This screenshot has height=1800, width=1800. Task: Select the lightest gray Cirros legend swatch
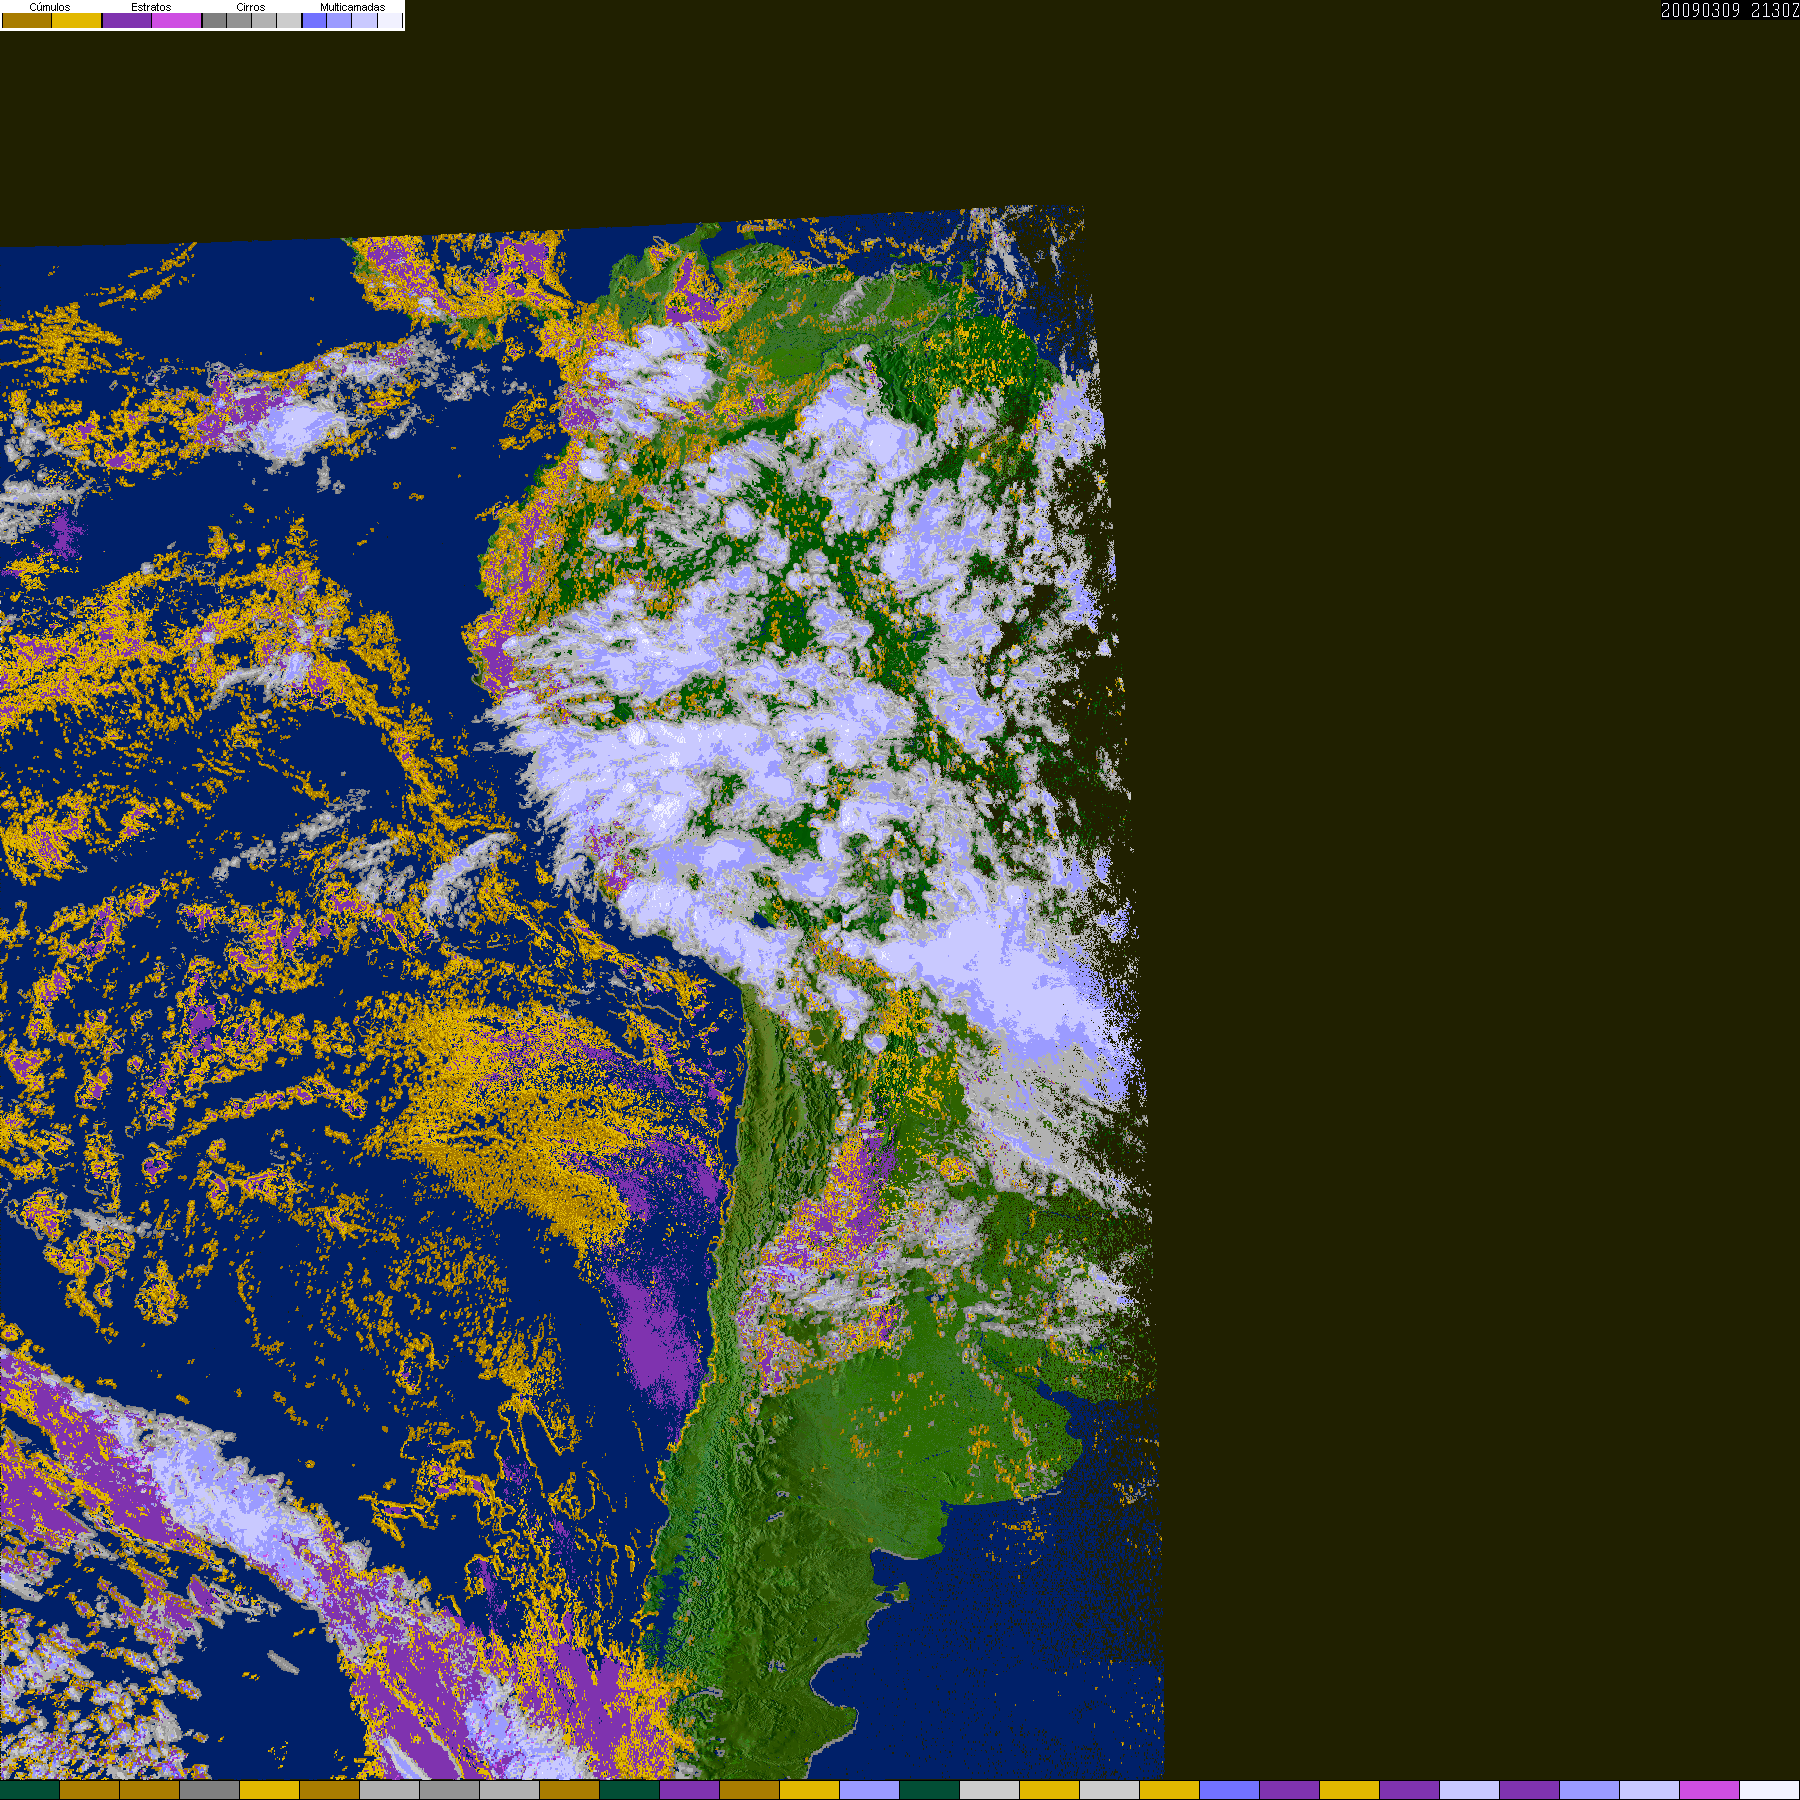[289, 20]
